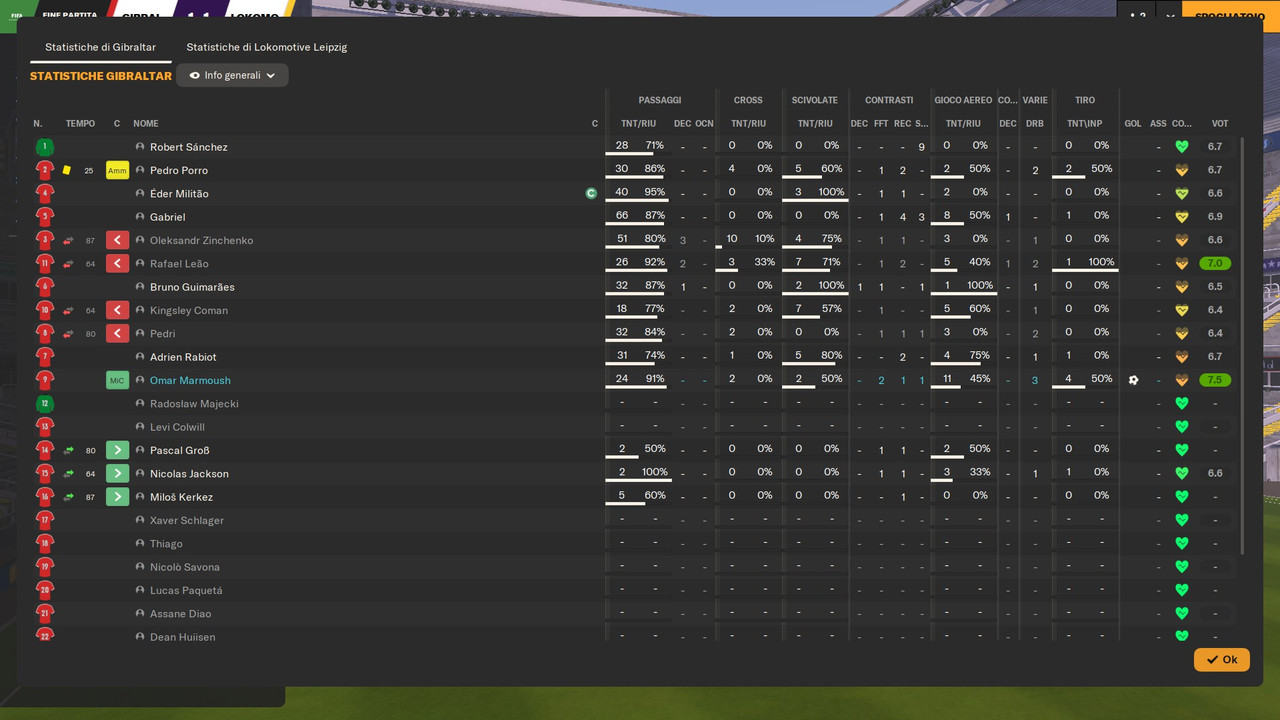Click Radoslaw Majecki's green number 12 shirt
Screen dimensions: 1280x720
coord(44,403)
